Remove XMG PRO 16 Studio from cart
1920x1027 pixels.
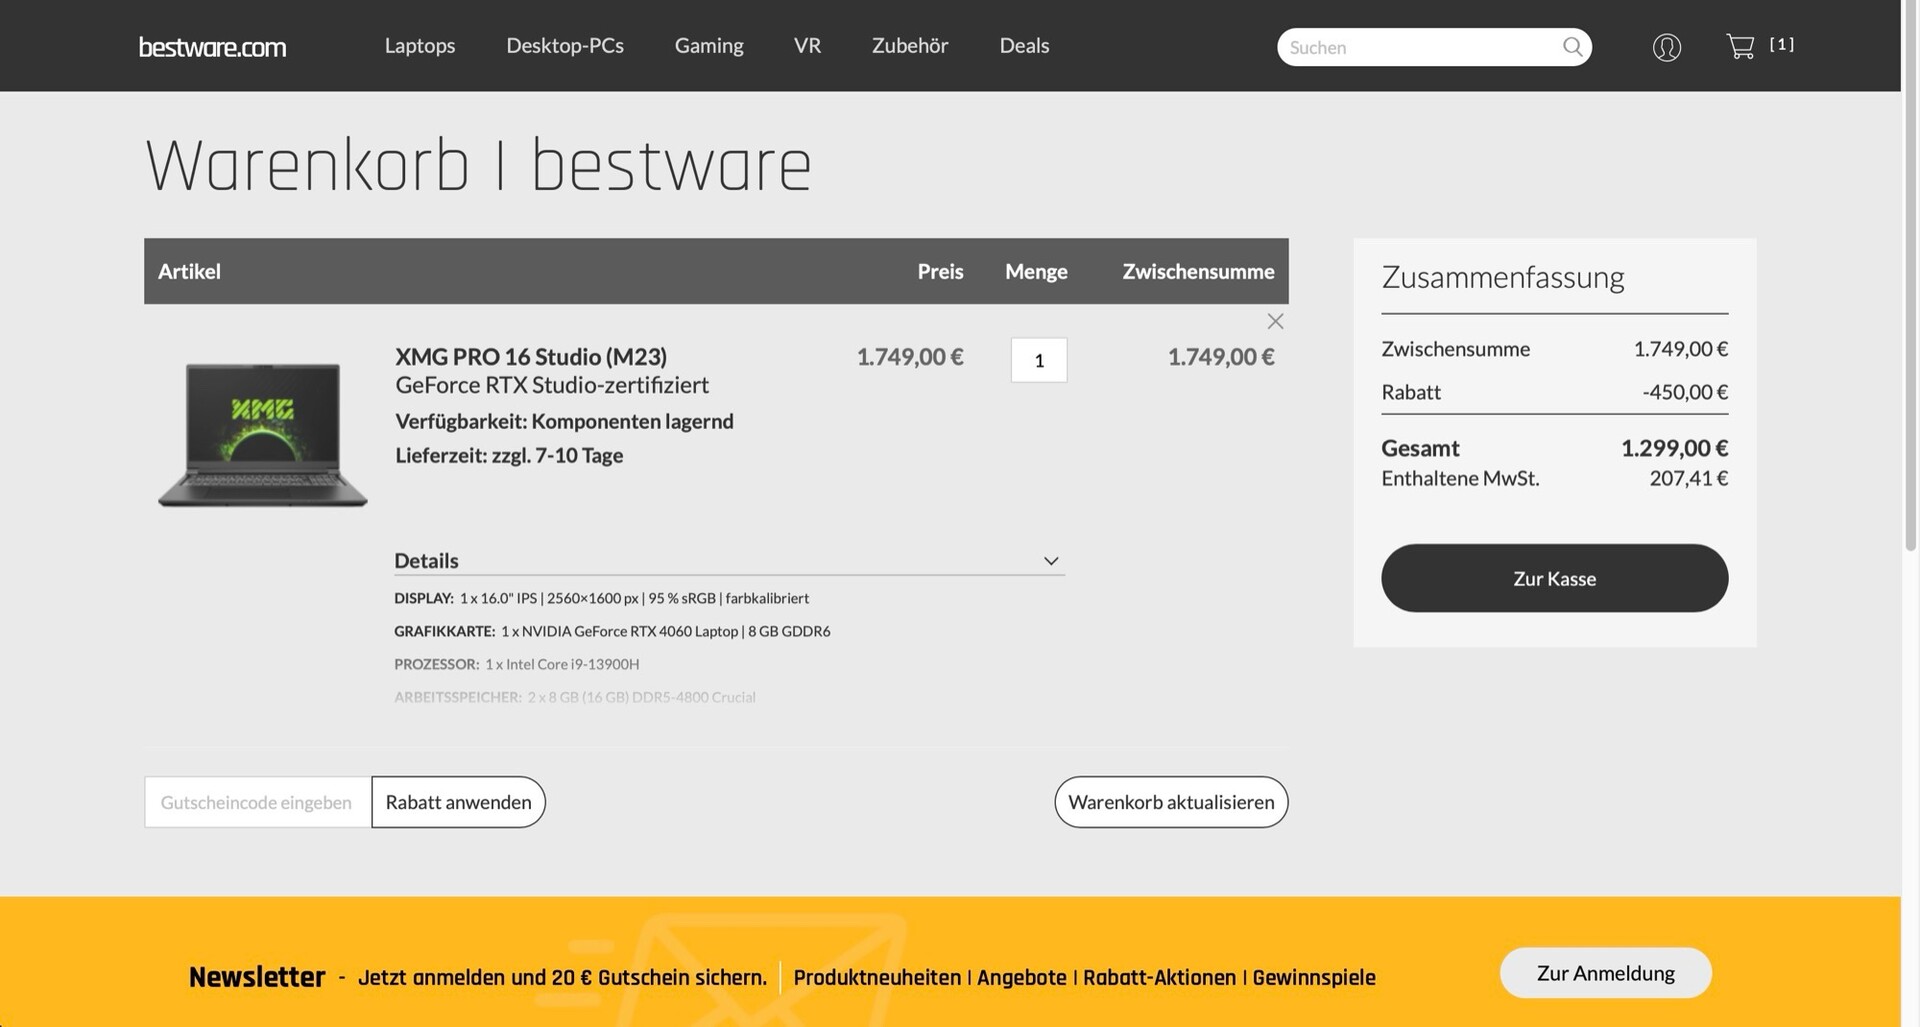[x=1275, y=321]
